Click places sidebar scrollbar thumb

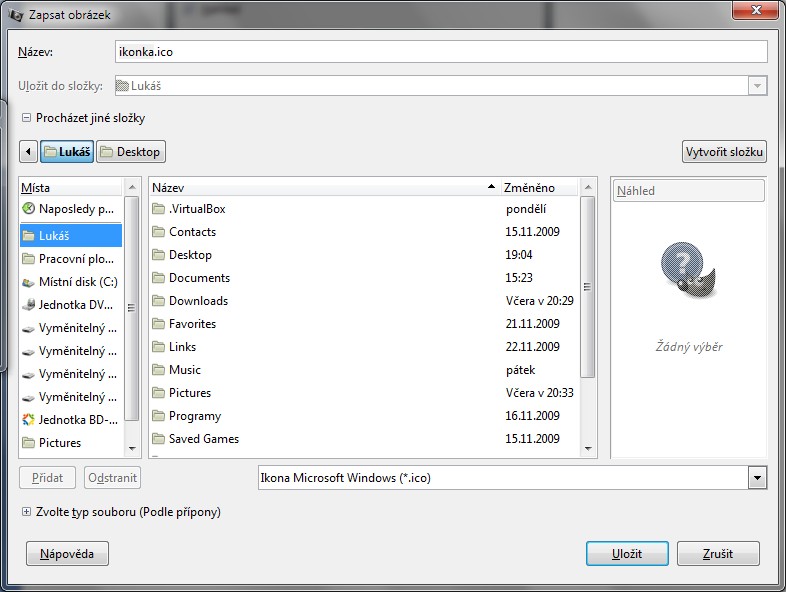[x=132, y=308]
